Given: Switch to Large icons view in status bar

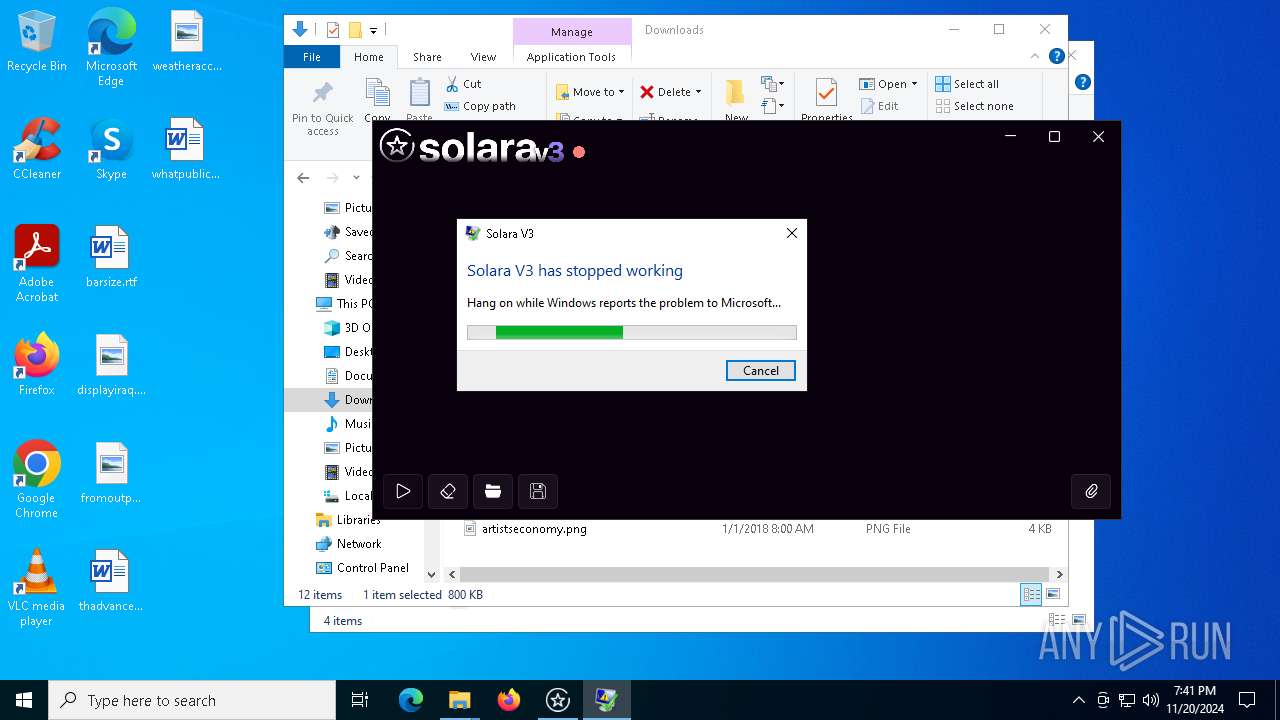Looking at the screenshot, I should 1052,595.
